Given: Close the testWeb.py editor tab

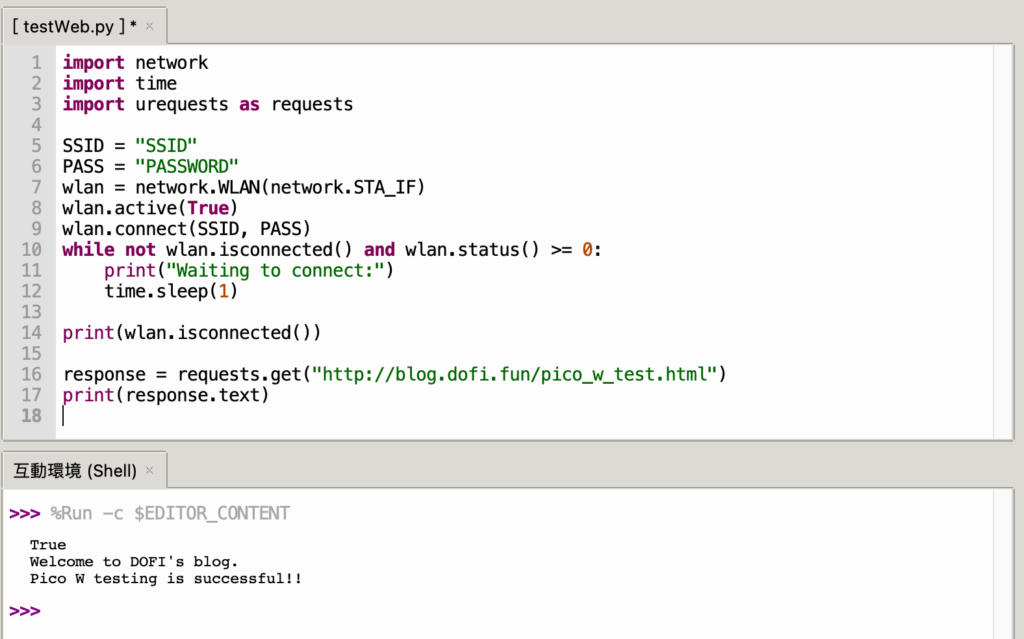Looking at the screenshot, I should pos(150,25).
